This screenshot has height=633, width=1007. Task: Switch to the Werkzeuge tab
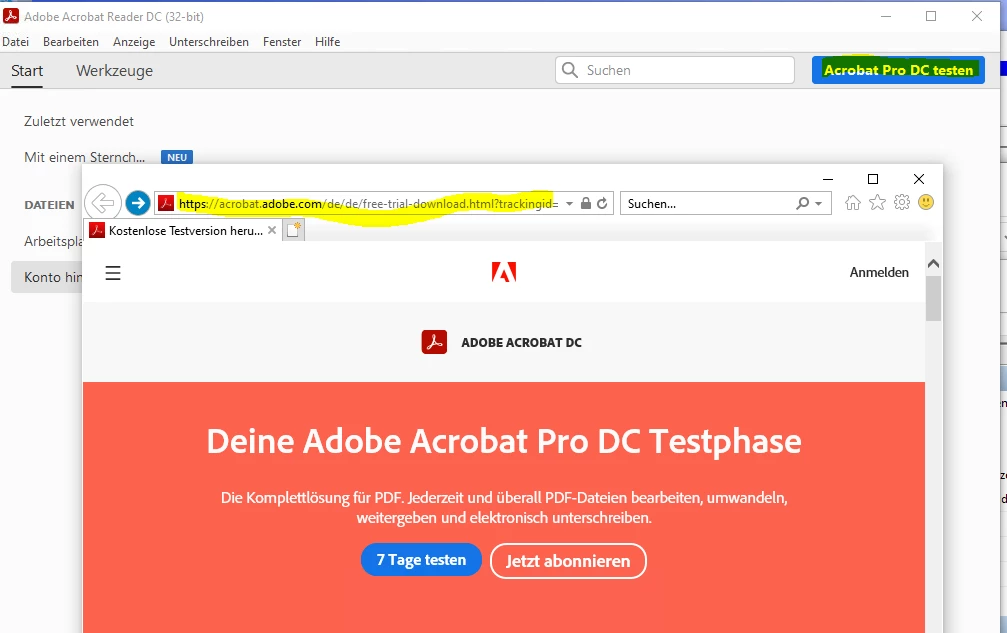click(x=114, y=71)
